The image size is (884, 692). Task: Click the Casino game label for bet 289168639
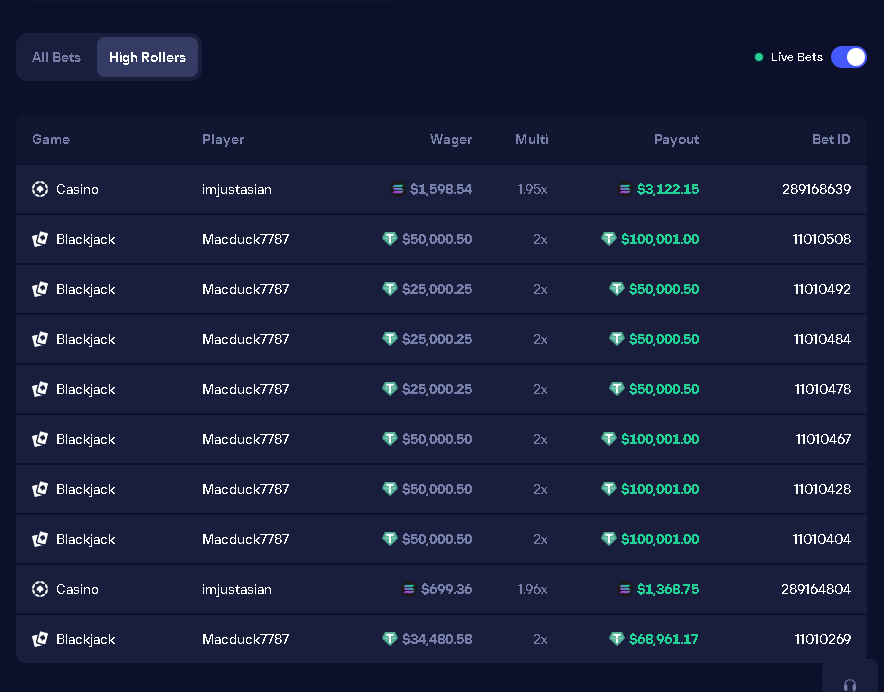pyautogui.click(x=77, y=189)
